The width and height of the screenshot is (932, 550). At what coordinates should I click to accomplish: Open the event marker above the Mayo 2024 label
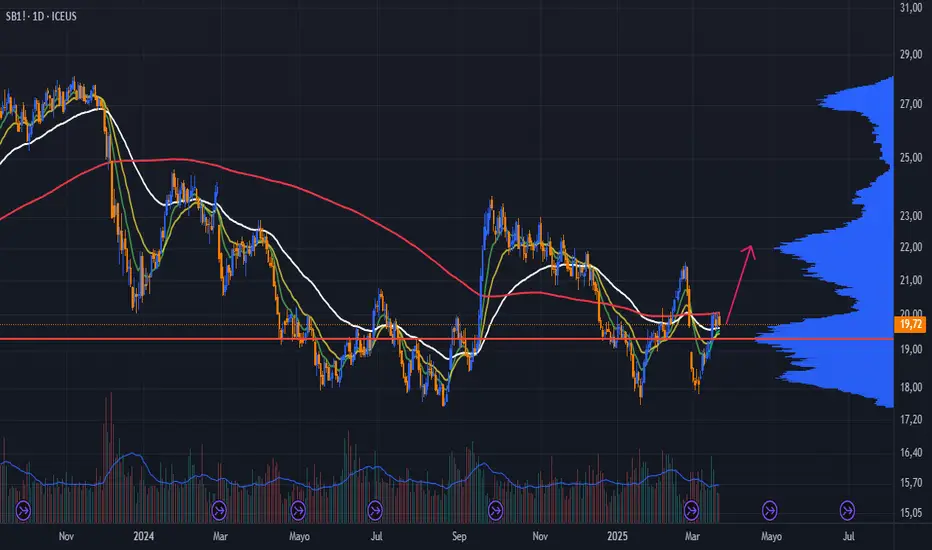coord(298,510)
